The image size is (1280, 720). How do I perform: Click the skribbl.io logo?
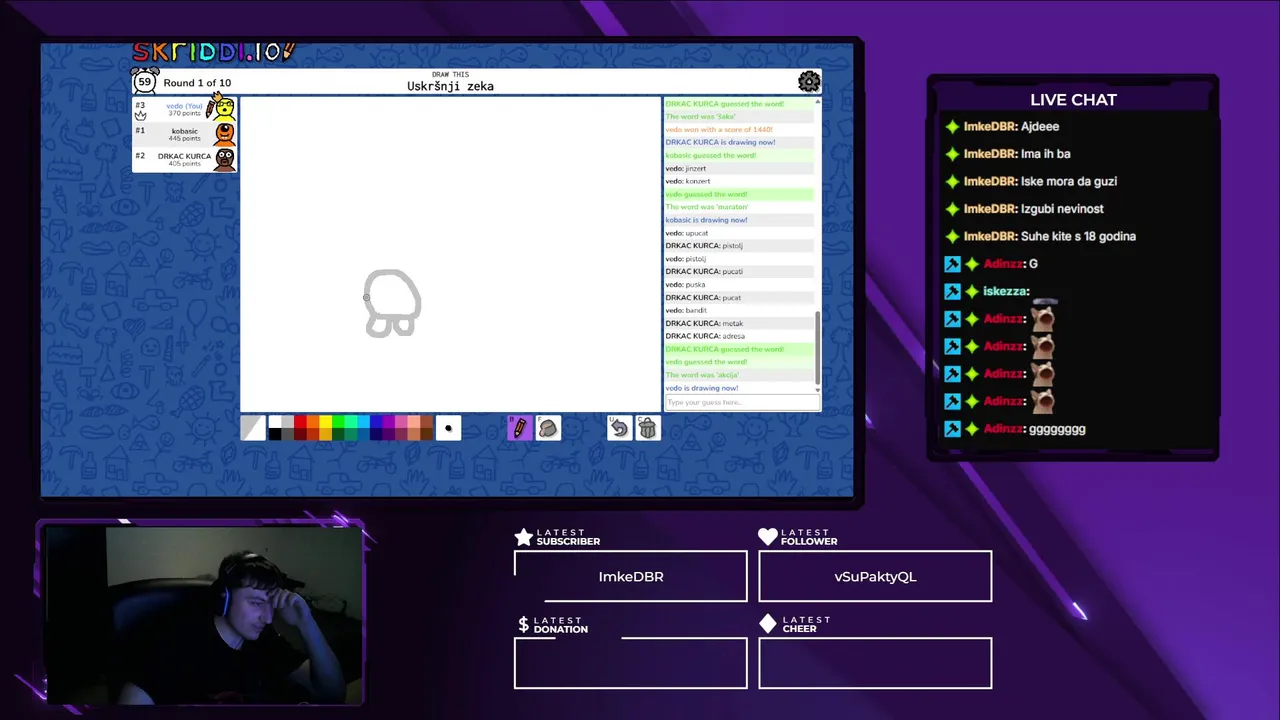[x=214, y=51]
